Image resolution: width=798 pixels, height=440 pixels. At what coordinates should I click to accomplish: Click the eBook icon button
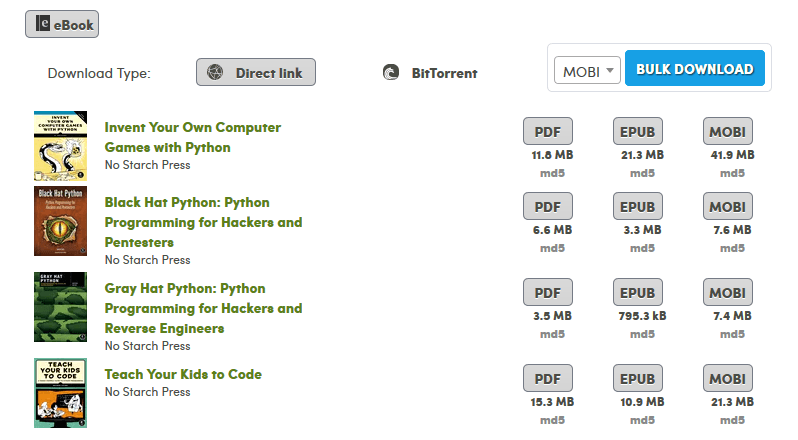tap(62, 24)
